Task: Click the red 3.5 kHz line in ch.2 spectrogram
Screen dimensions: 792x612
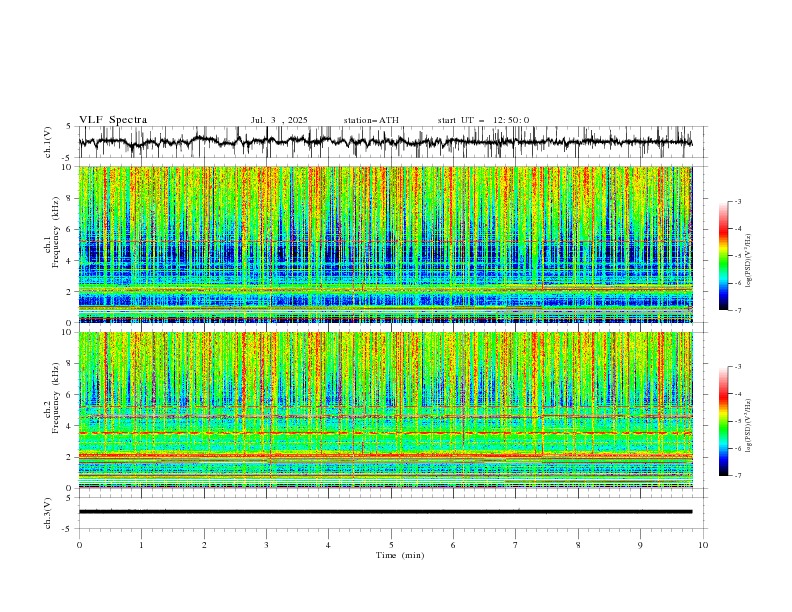Action: pos(385,433)
